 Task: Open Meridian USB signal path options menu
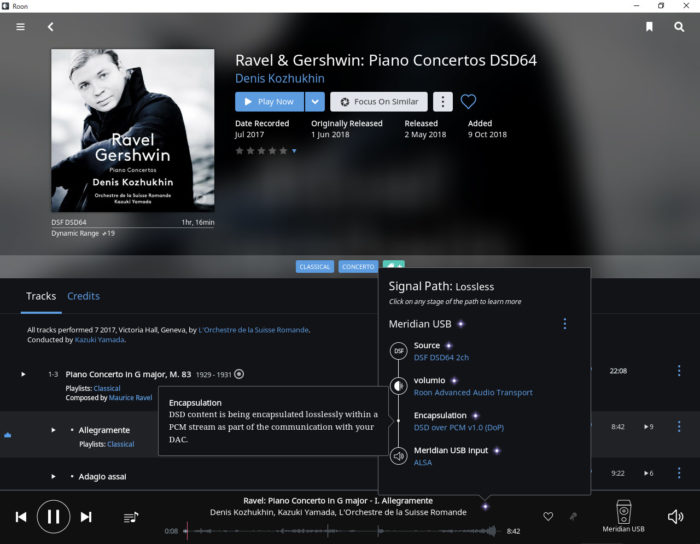[564, 324]
